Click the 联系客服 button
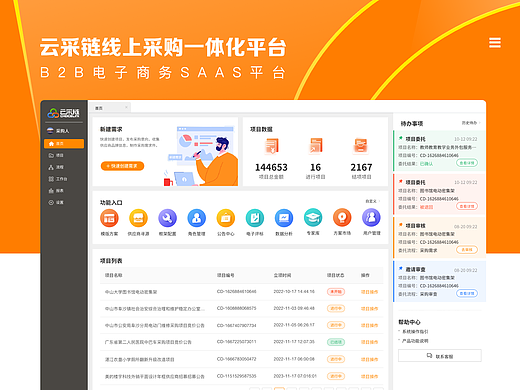 point(440,356)
